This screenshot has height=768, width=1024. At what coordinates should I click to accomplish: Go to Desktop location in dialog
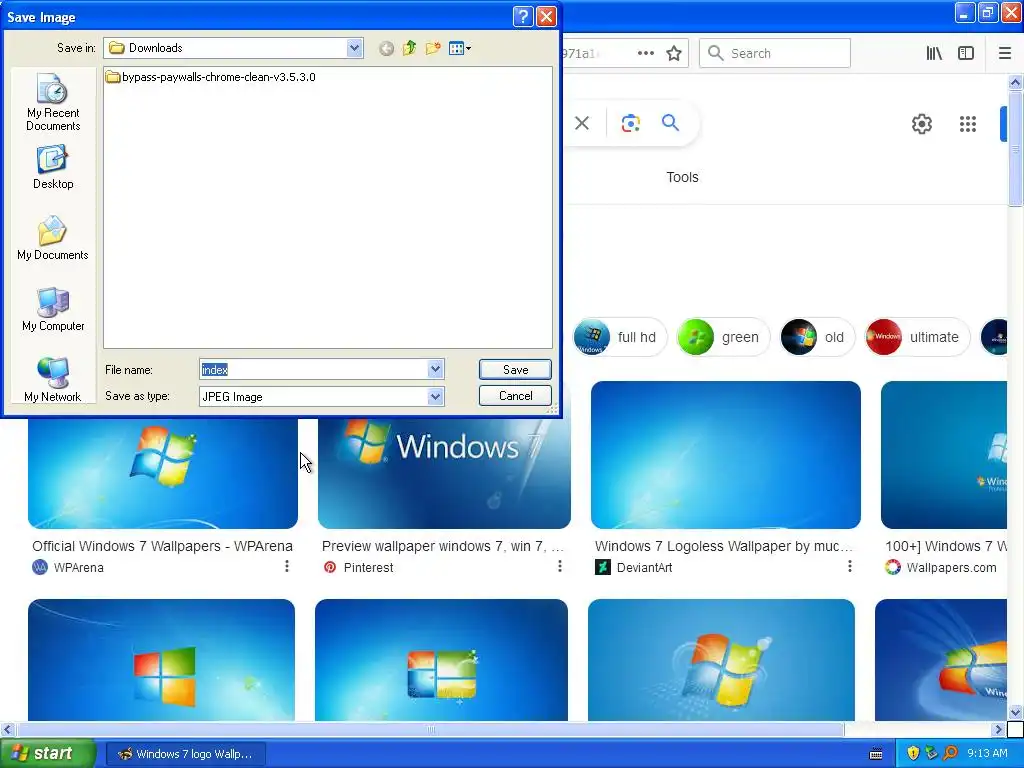click(53, 167)
